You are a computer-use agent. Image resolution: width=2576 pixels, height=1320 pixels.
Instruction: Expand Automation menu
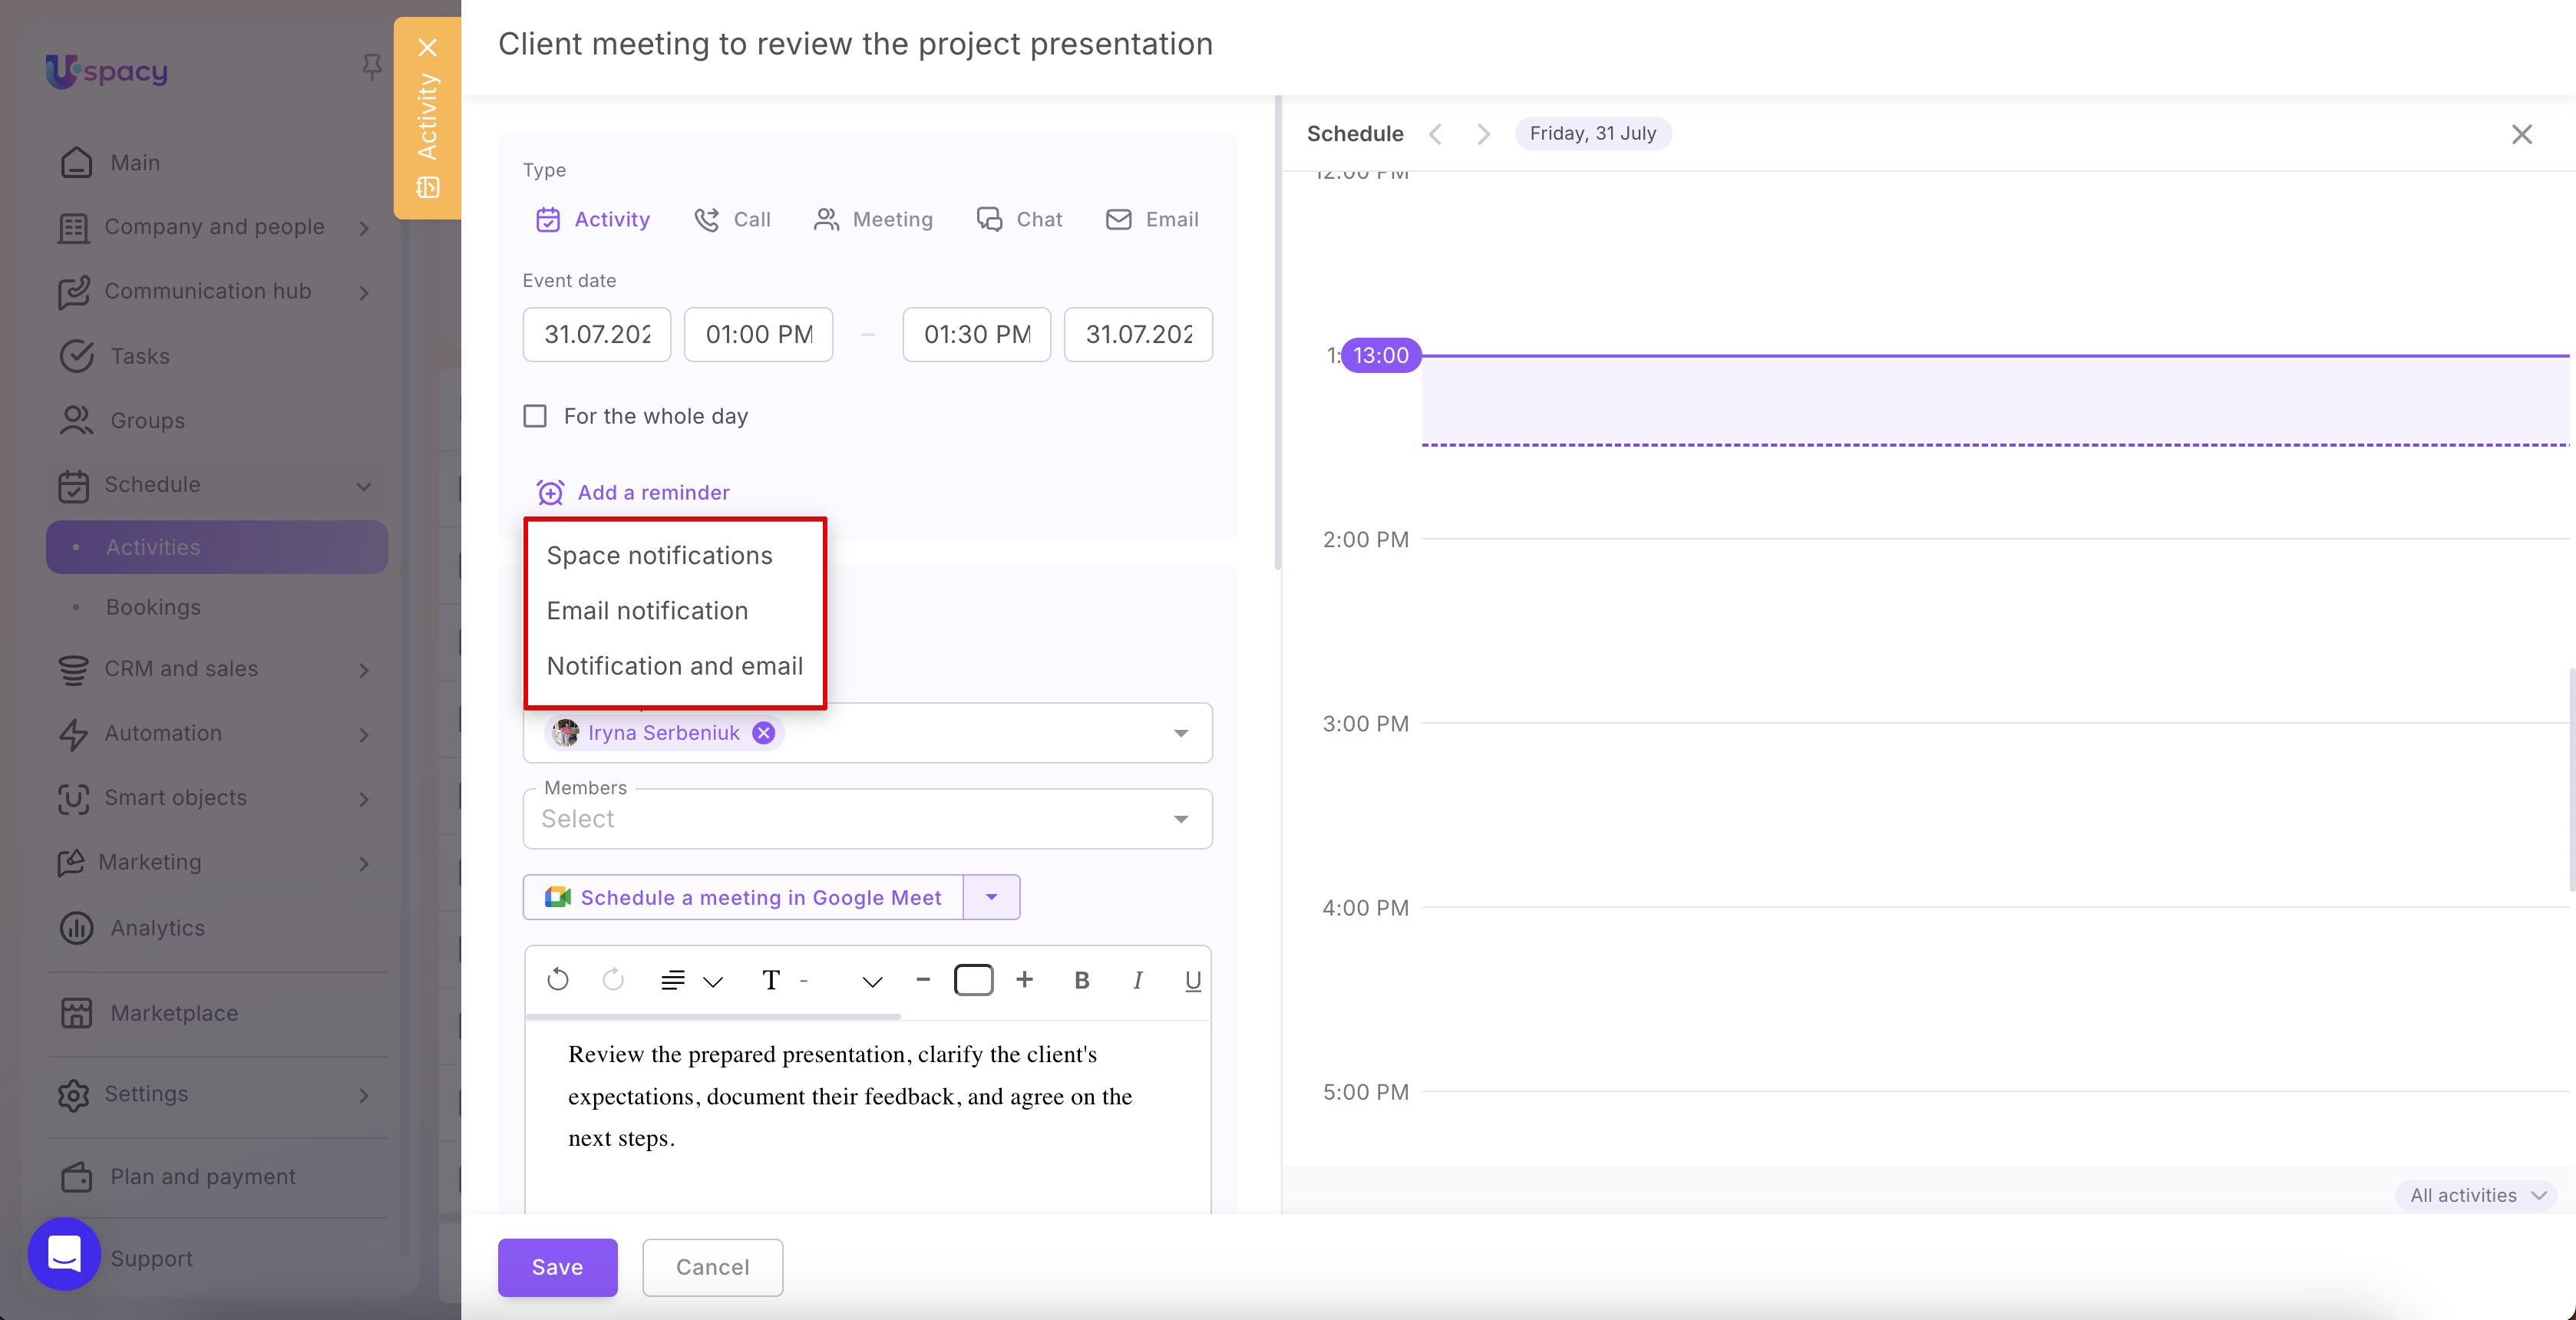click(x=364, y=734)
